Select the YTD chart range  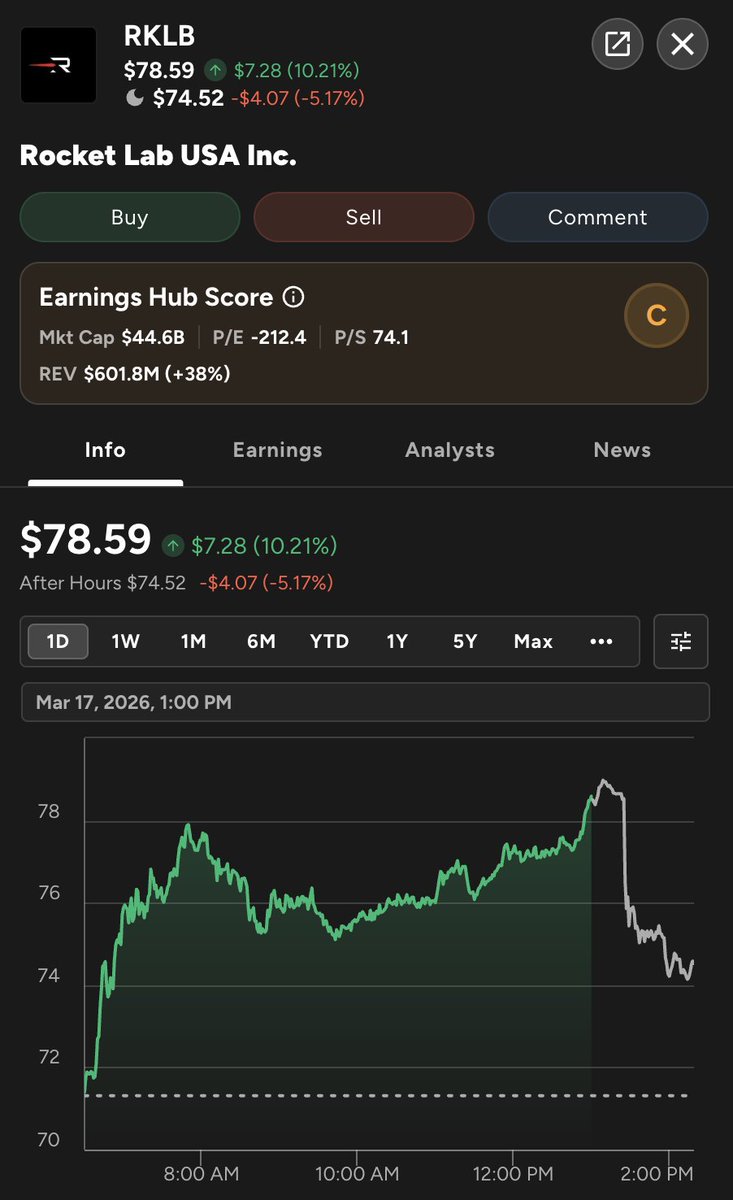coord(329,641)
